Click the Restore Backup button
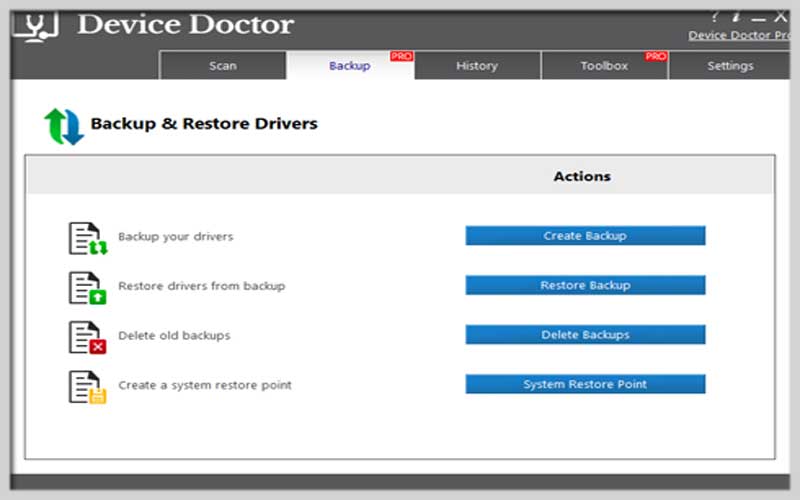The image size is (800, 500). coord(585,285)
